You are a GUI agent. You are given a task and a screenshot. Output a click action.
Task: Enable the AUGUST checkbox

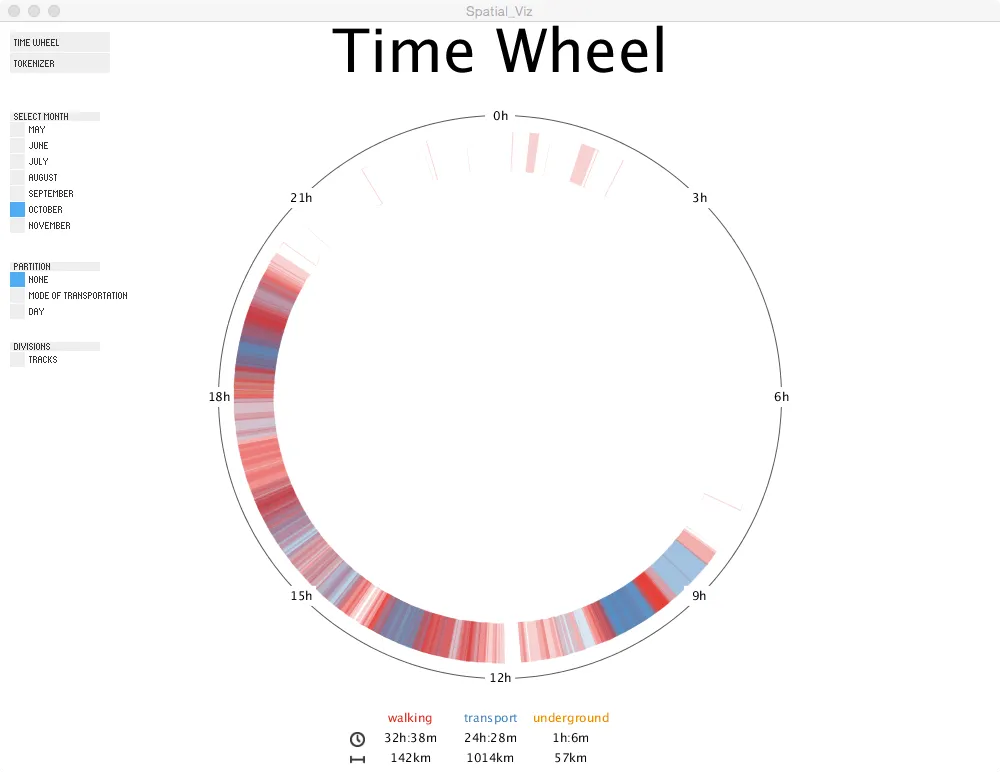point(16,177)
